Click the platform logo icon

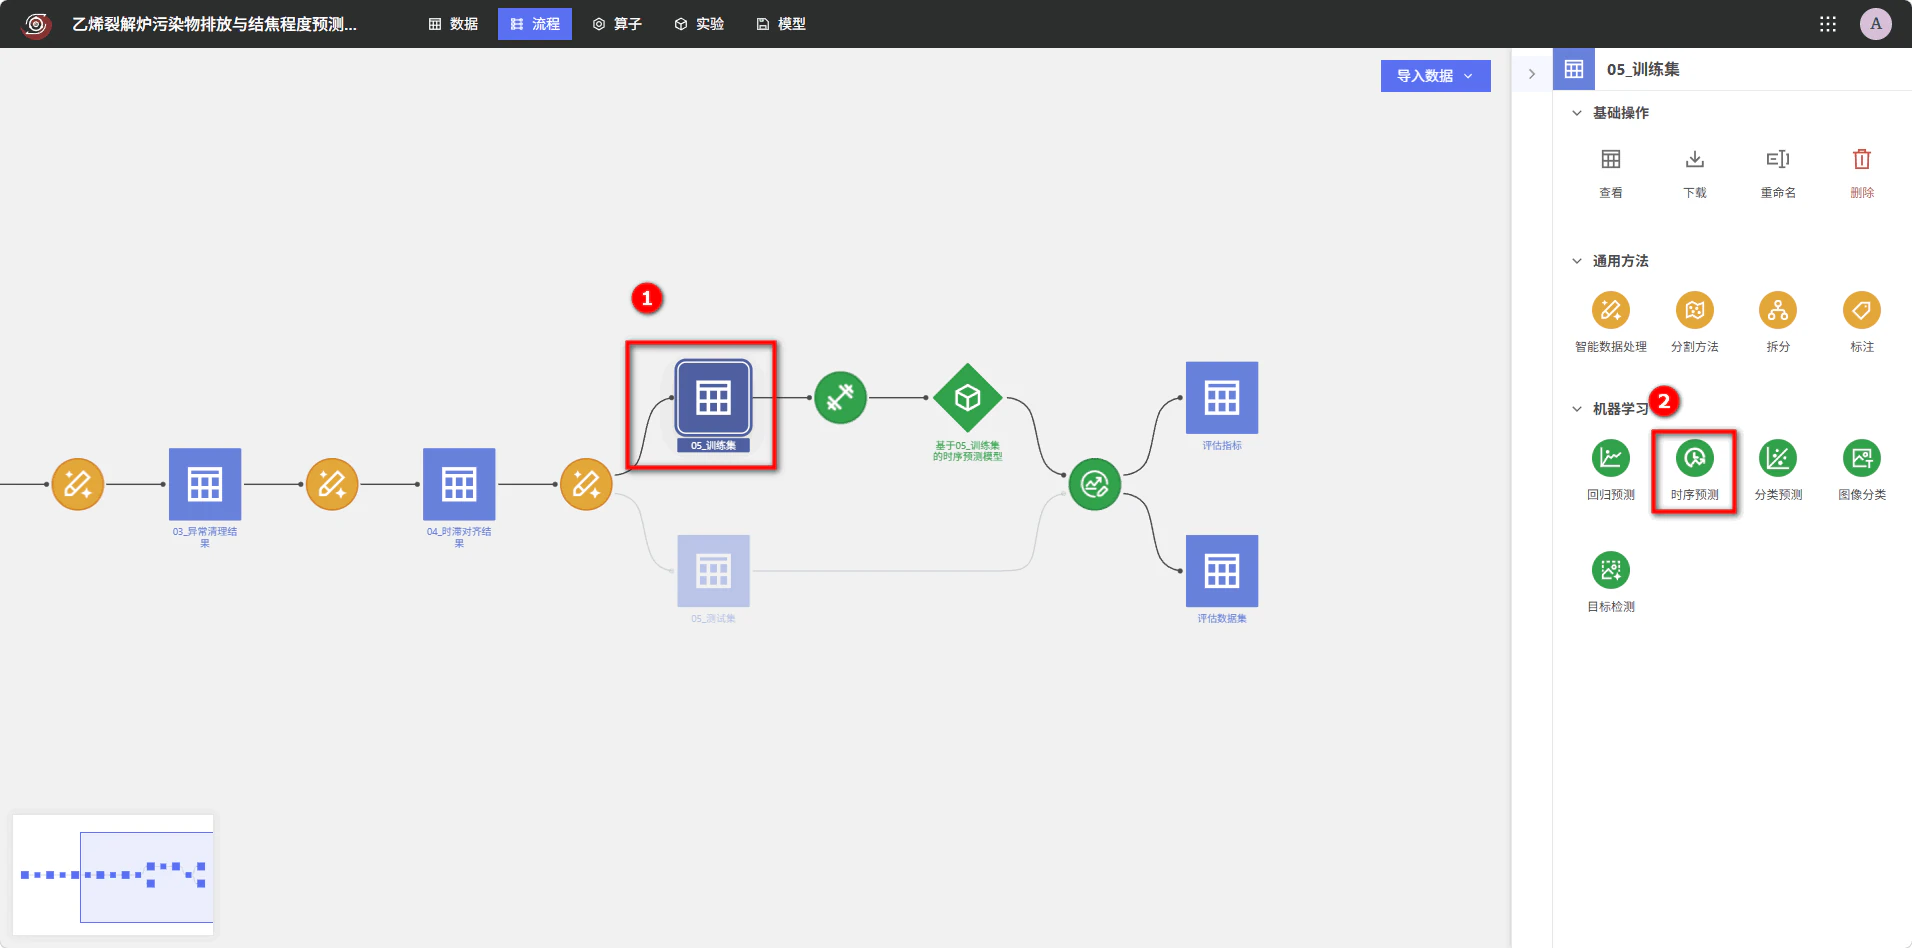point(36,24)
